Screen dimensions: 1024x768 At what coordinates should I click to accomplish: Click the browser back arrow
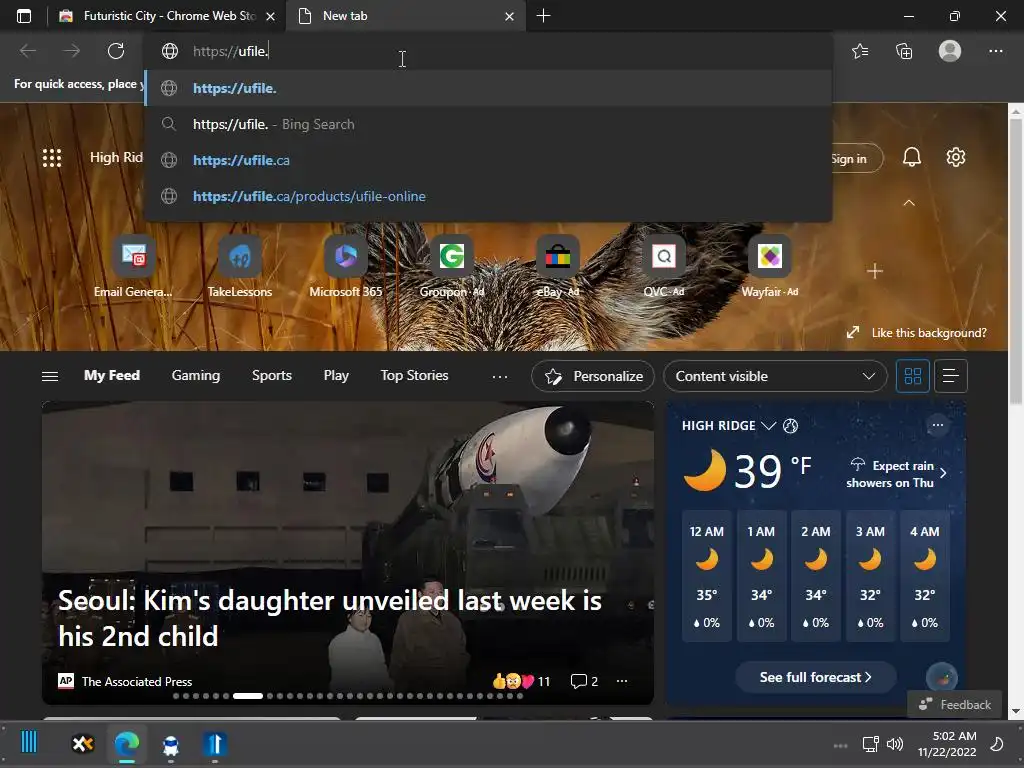point(28,51)
